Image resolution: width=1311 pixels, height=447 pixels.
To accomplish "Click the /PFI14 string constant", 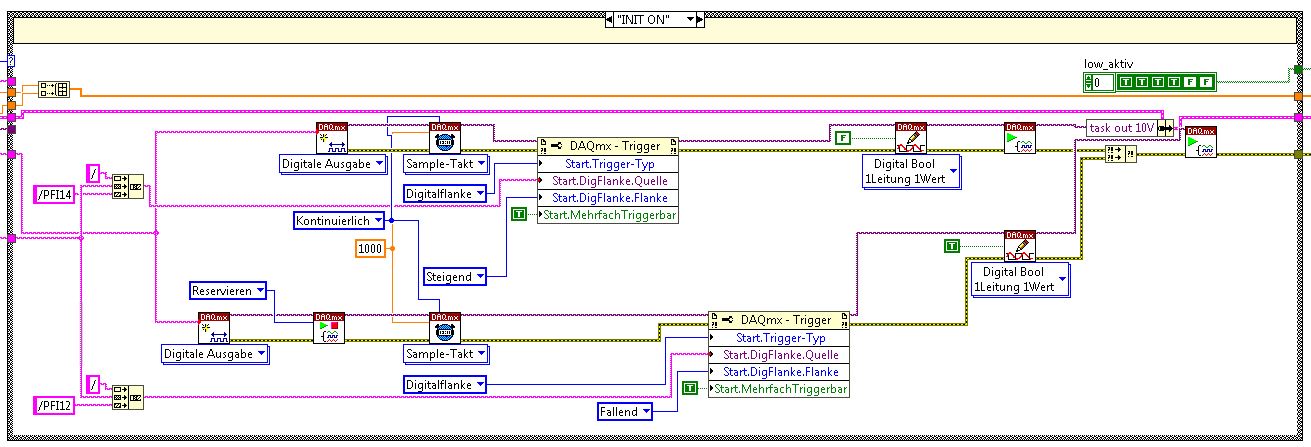I will tap(54, 194).
